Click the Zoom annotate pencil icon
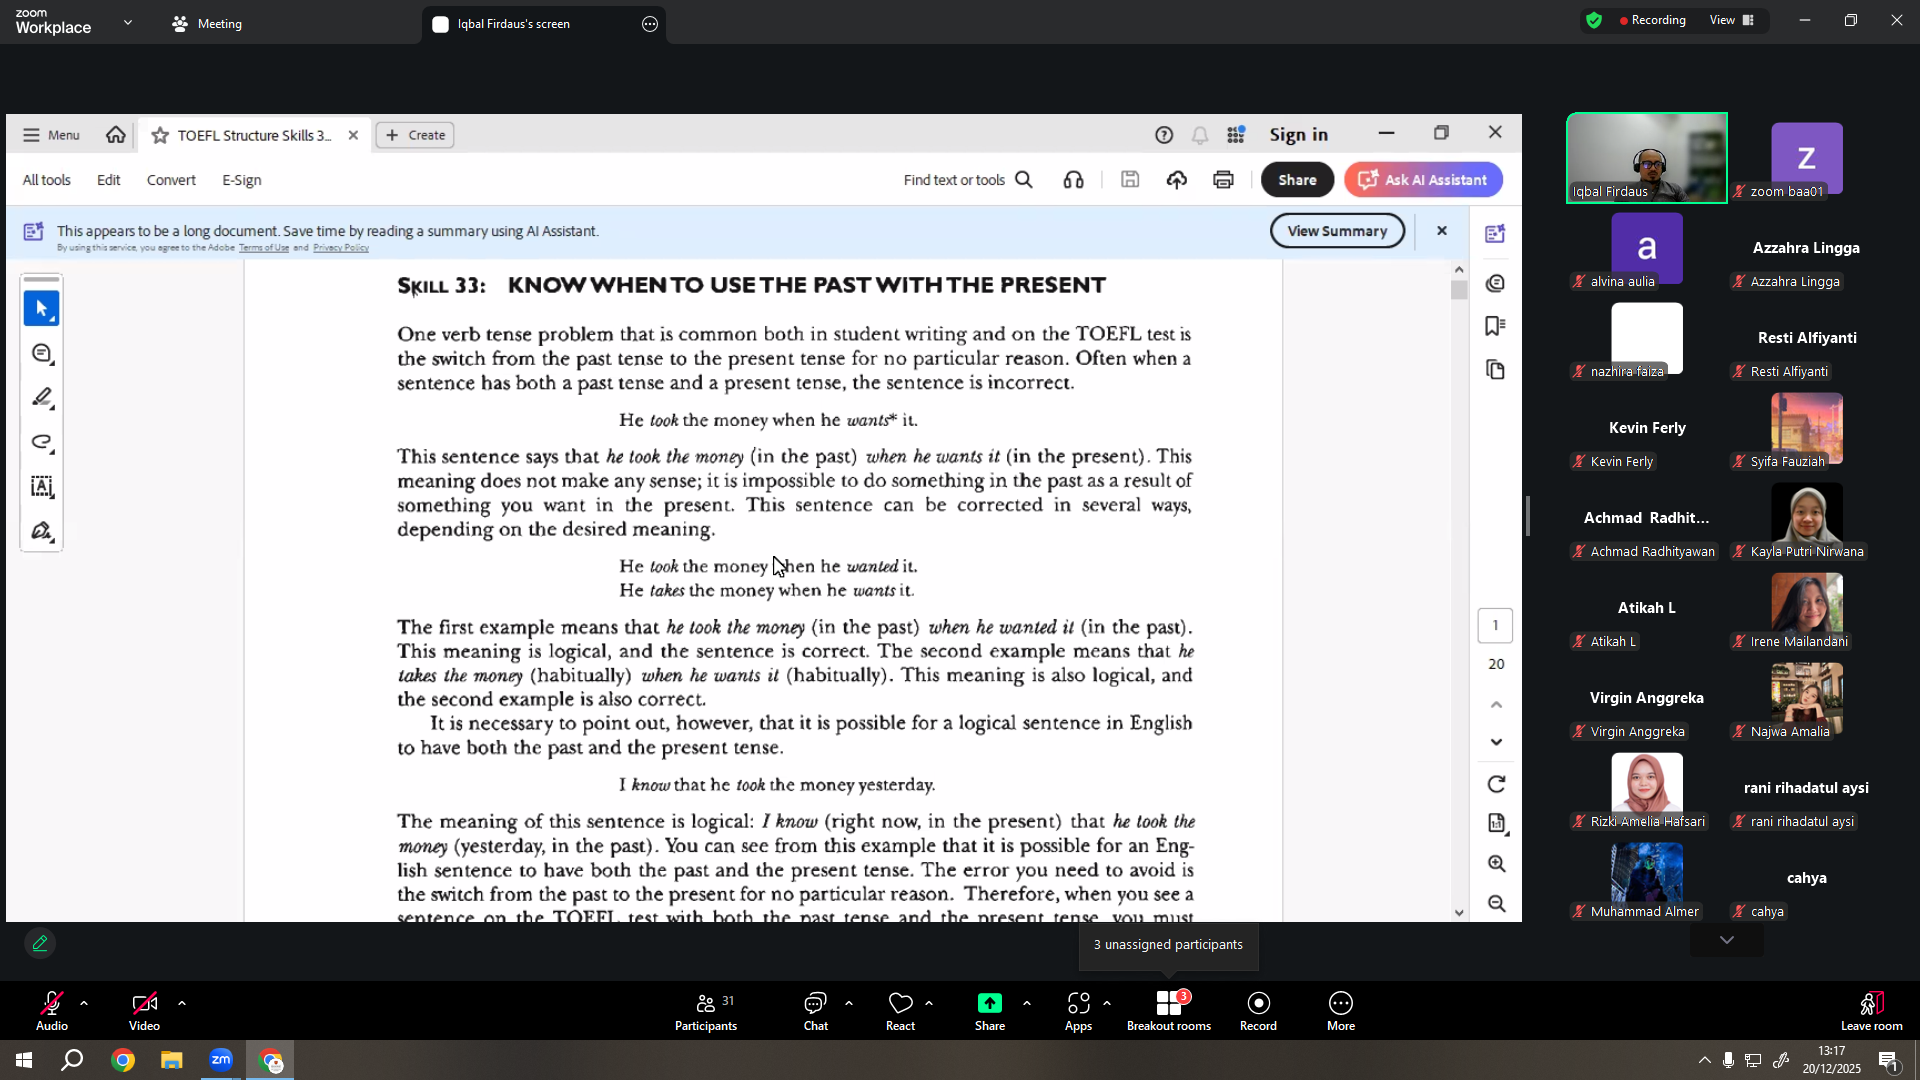1920x1080 pixels. (x=40, y=943)
